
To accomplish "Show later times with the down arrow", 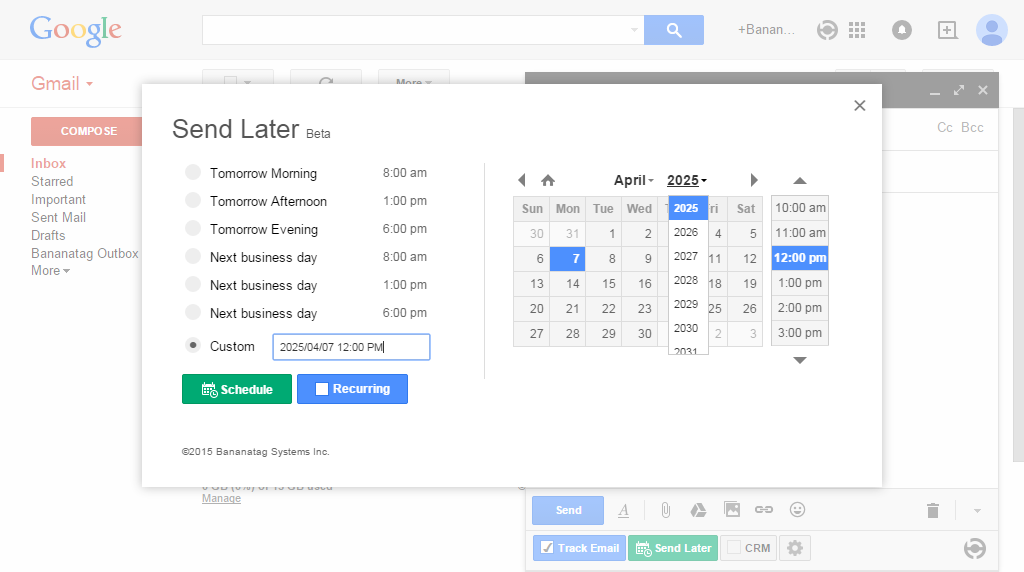I will click(800, 360).
